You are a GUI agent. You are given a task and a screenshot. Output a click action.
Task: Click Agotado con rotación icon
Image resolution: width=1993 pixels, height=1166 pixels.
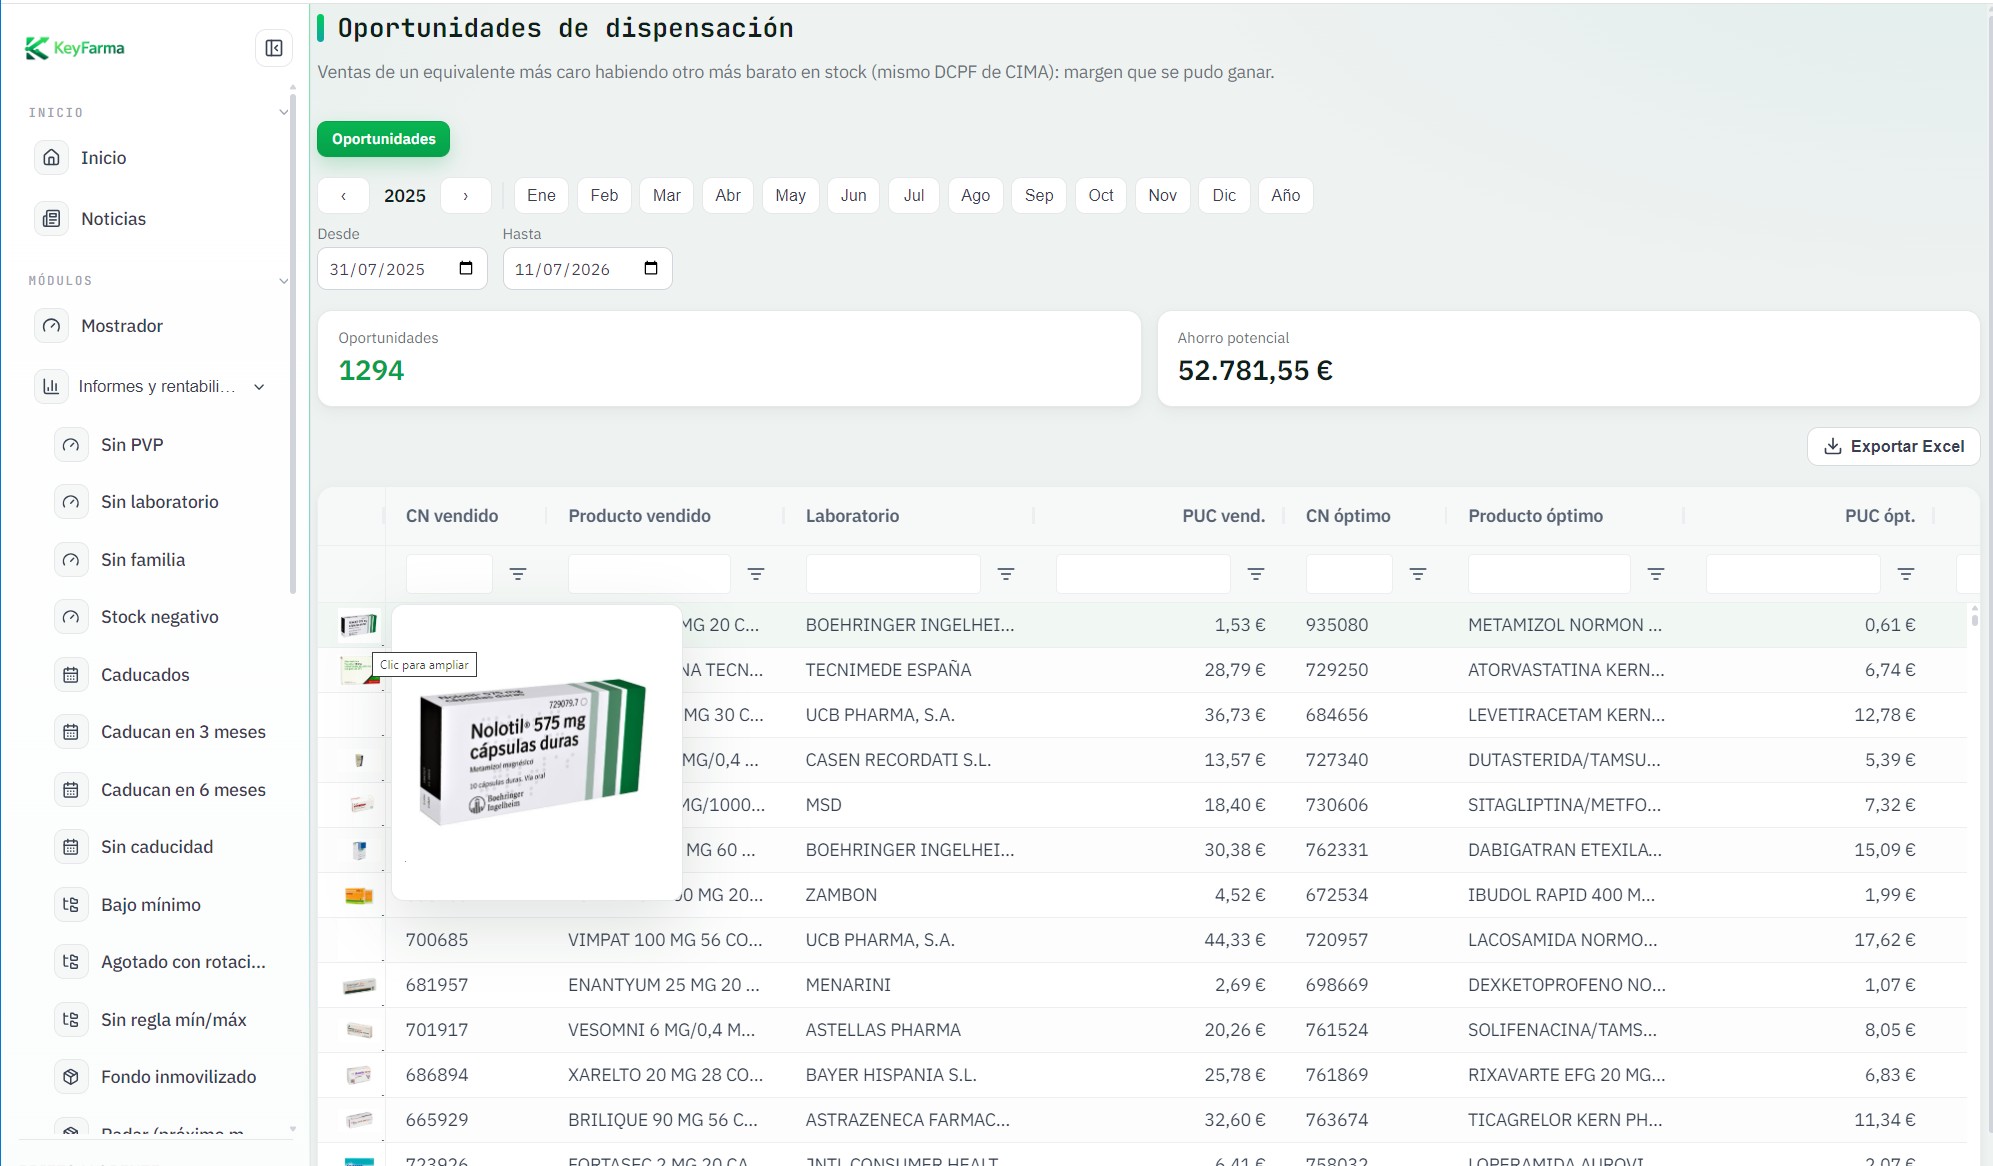71,962
